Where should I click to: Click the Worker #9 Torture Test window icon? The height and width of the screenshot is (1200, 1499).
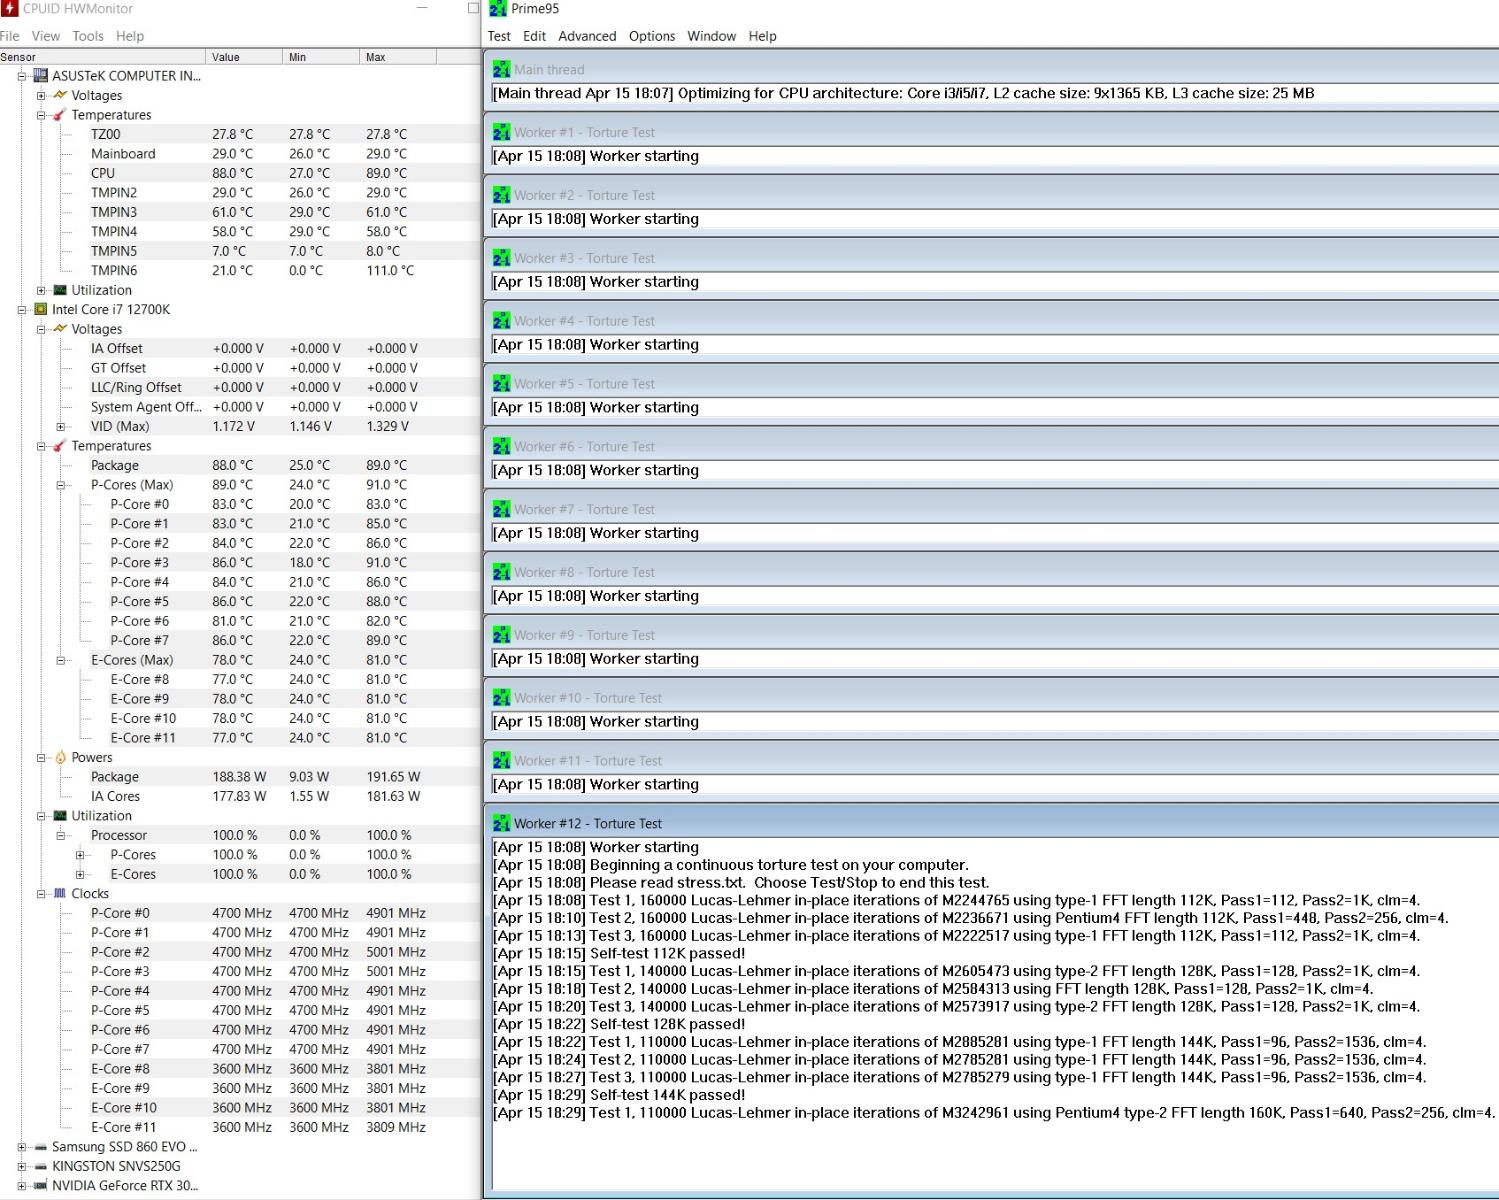(x=501, y=635)
